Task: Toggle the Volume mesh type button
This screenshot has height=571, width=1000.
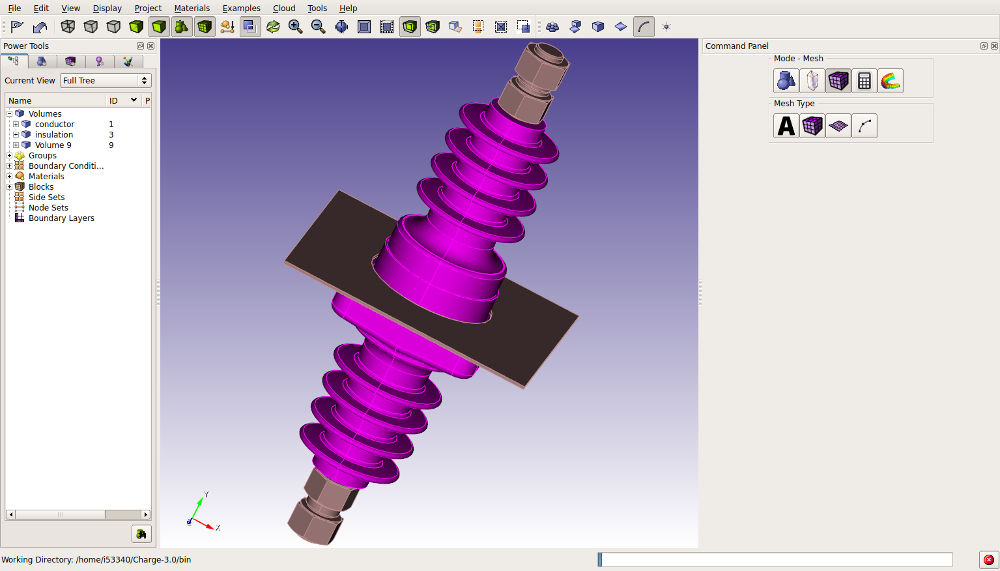Action: click(x=812, y=126)
